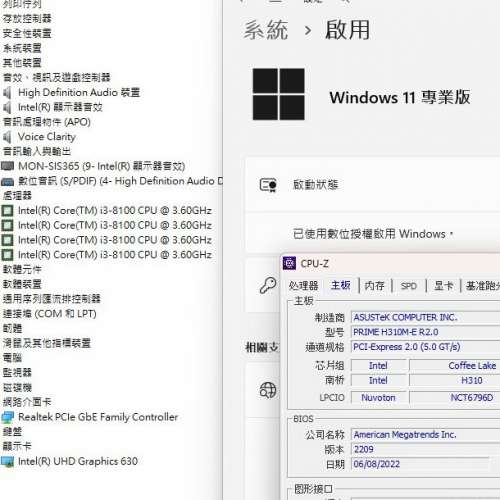The height and width of the screenshot is (500, 500).
Task: Click the ASUSTeK COMPUTER INC. manufacturer field
Action: (426, 317)
